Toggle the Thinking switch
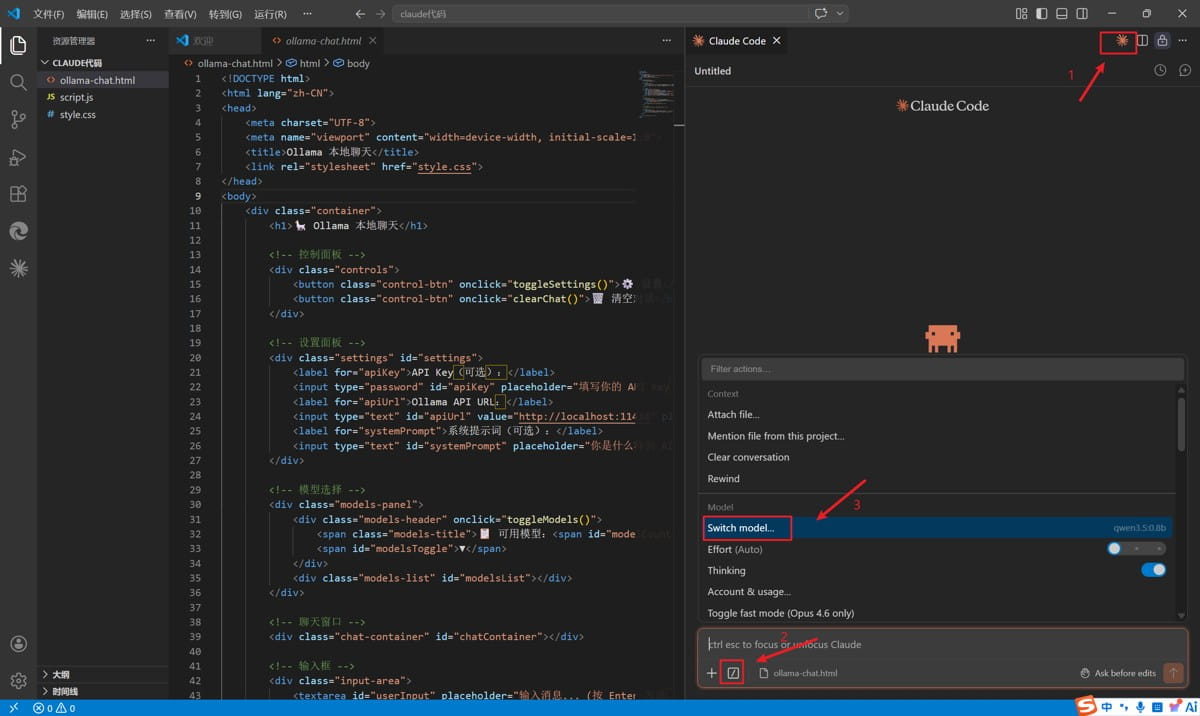1200x716 pixels. pos(1153,570)
